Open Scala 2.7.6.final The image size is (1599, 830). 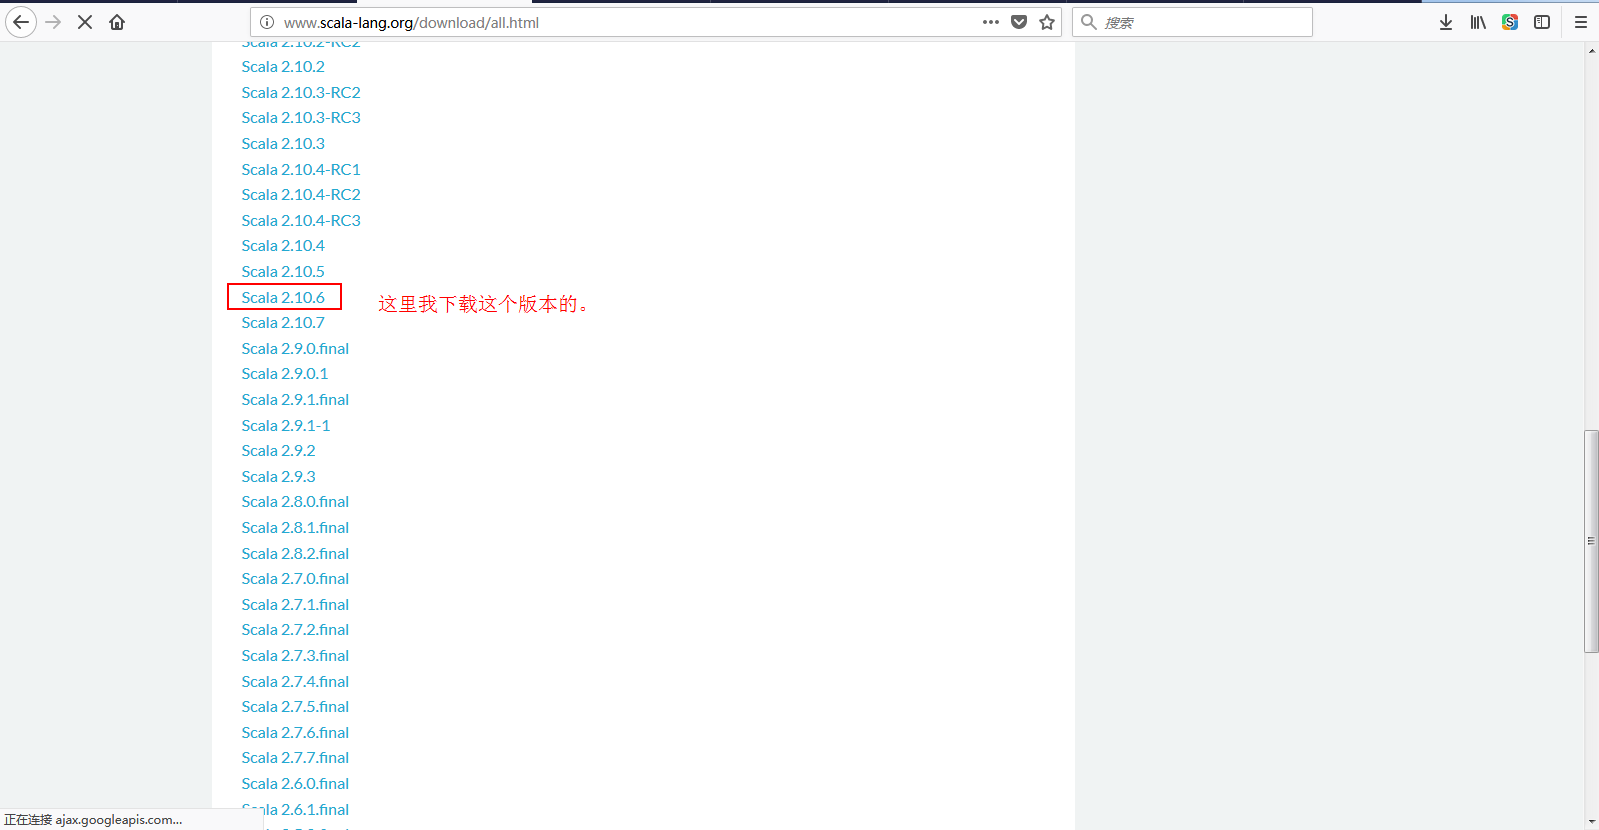pos(295,733)
